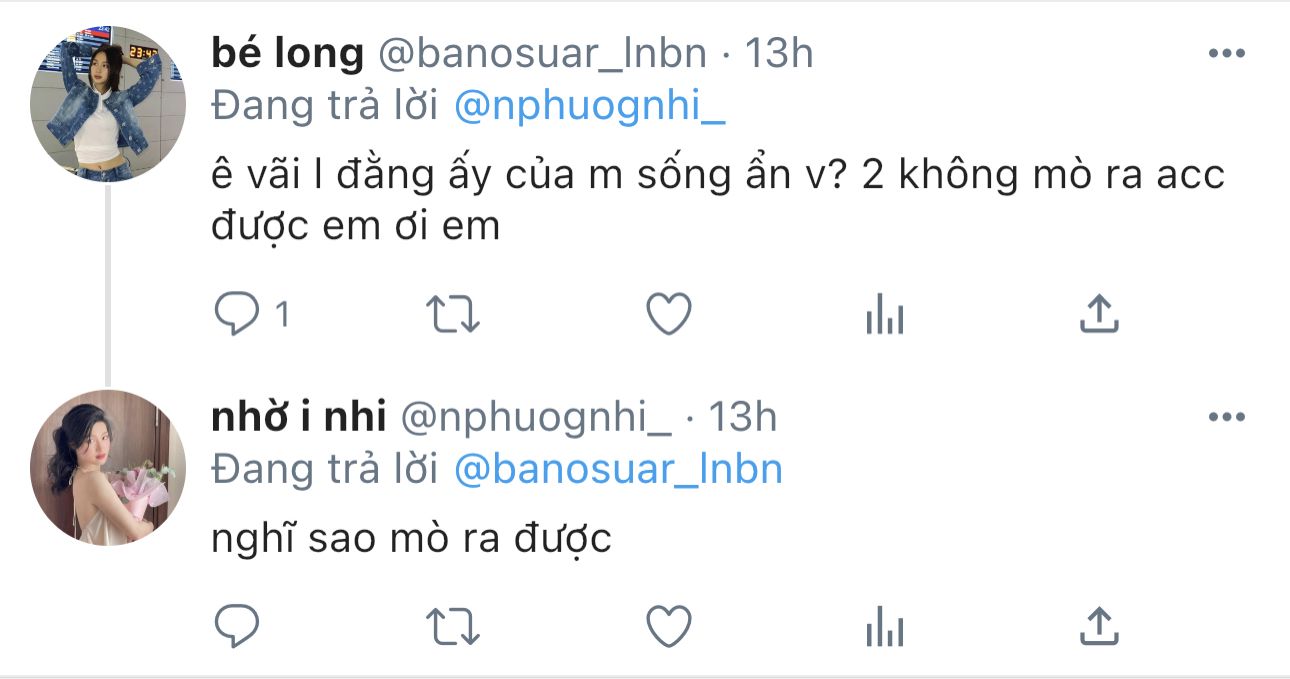The width and height of the screenshot is (1290, 679).
Task: Open the @banosuar_lnbn mention link
Action: point(618,469)
